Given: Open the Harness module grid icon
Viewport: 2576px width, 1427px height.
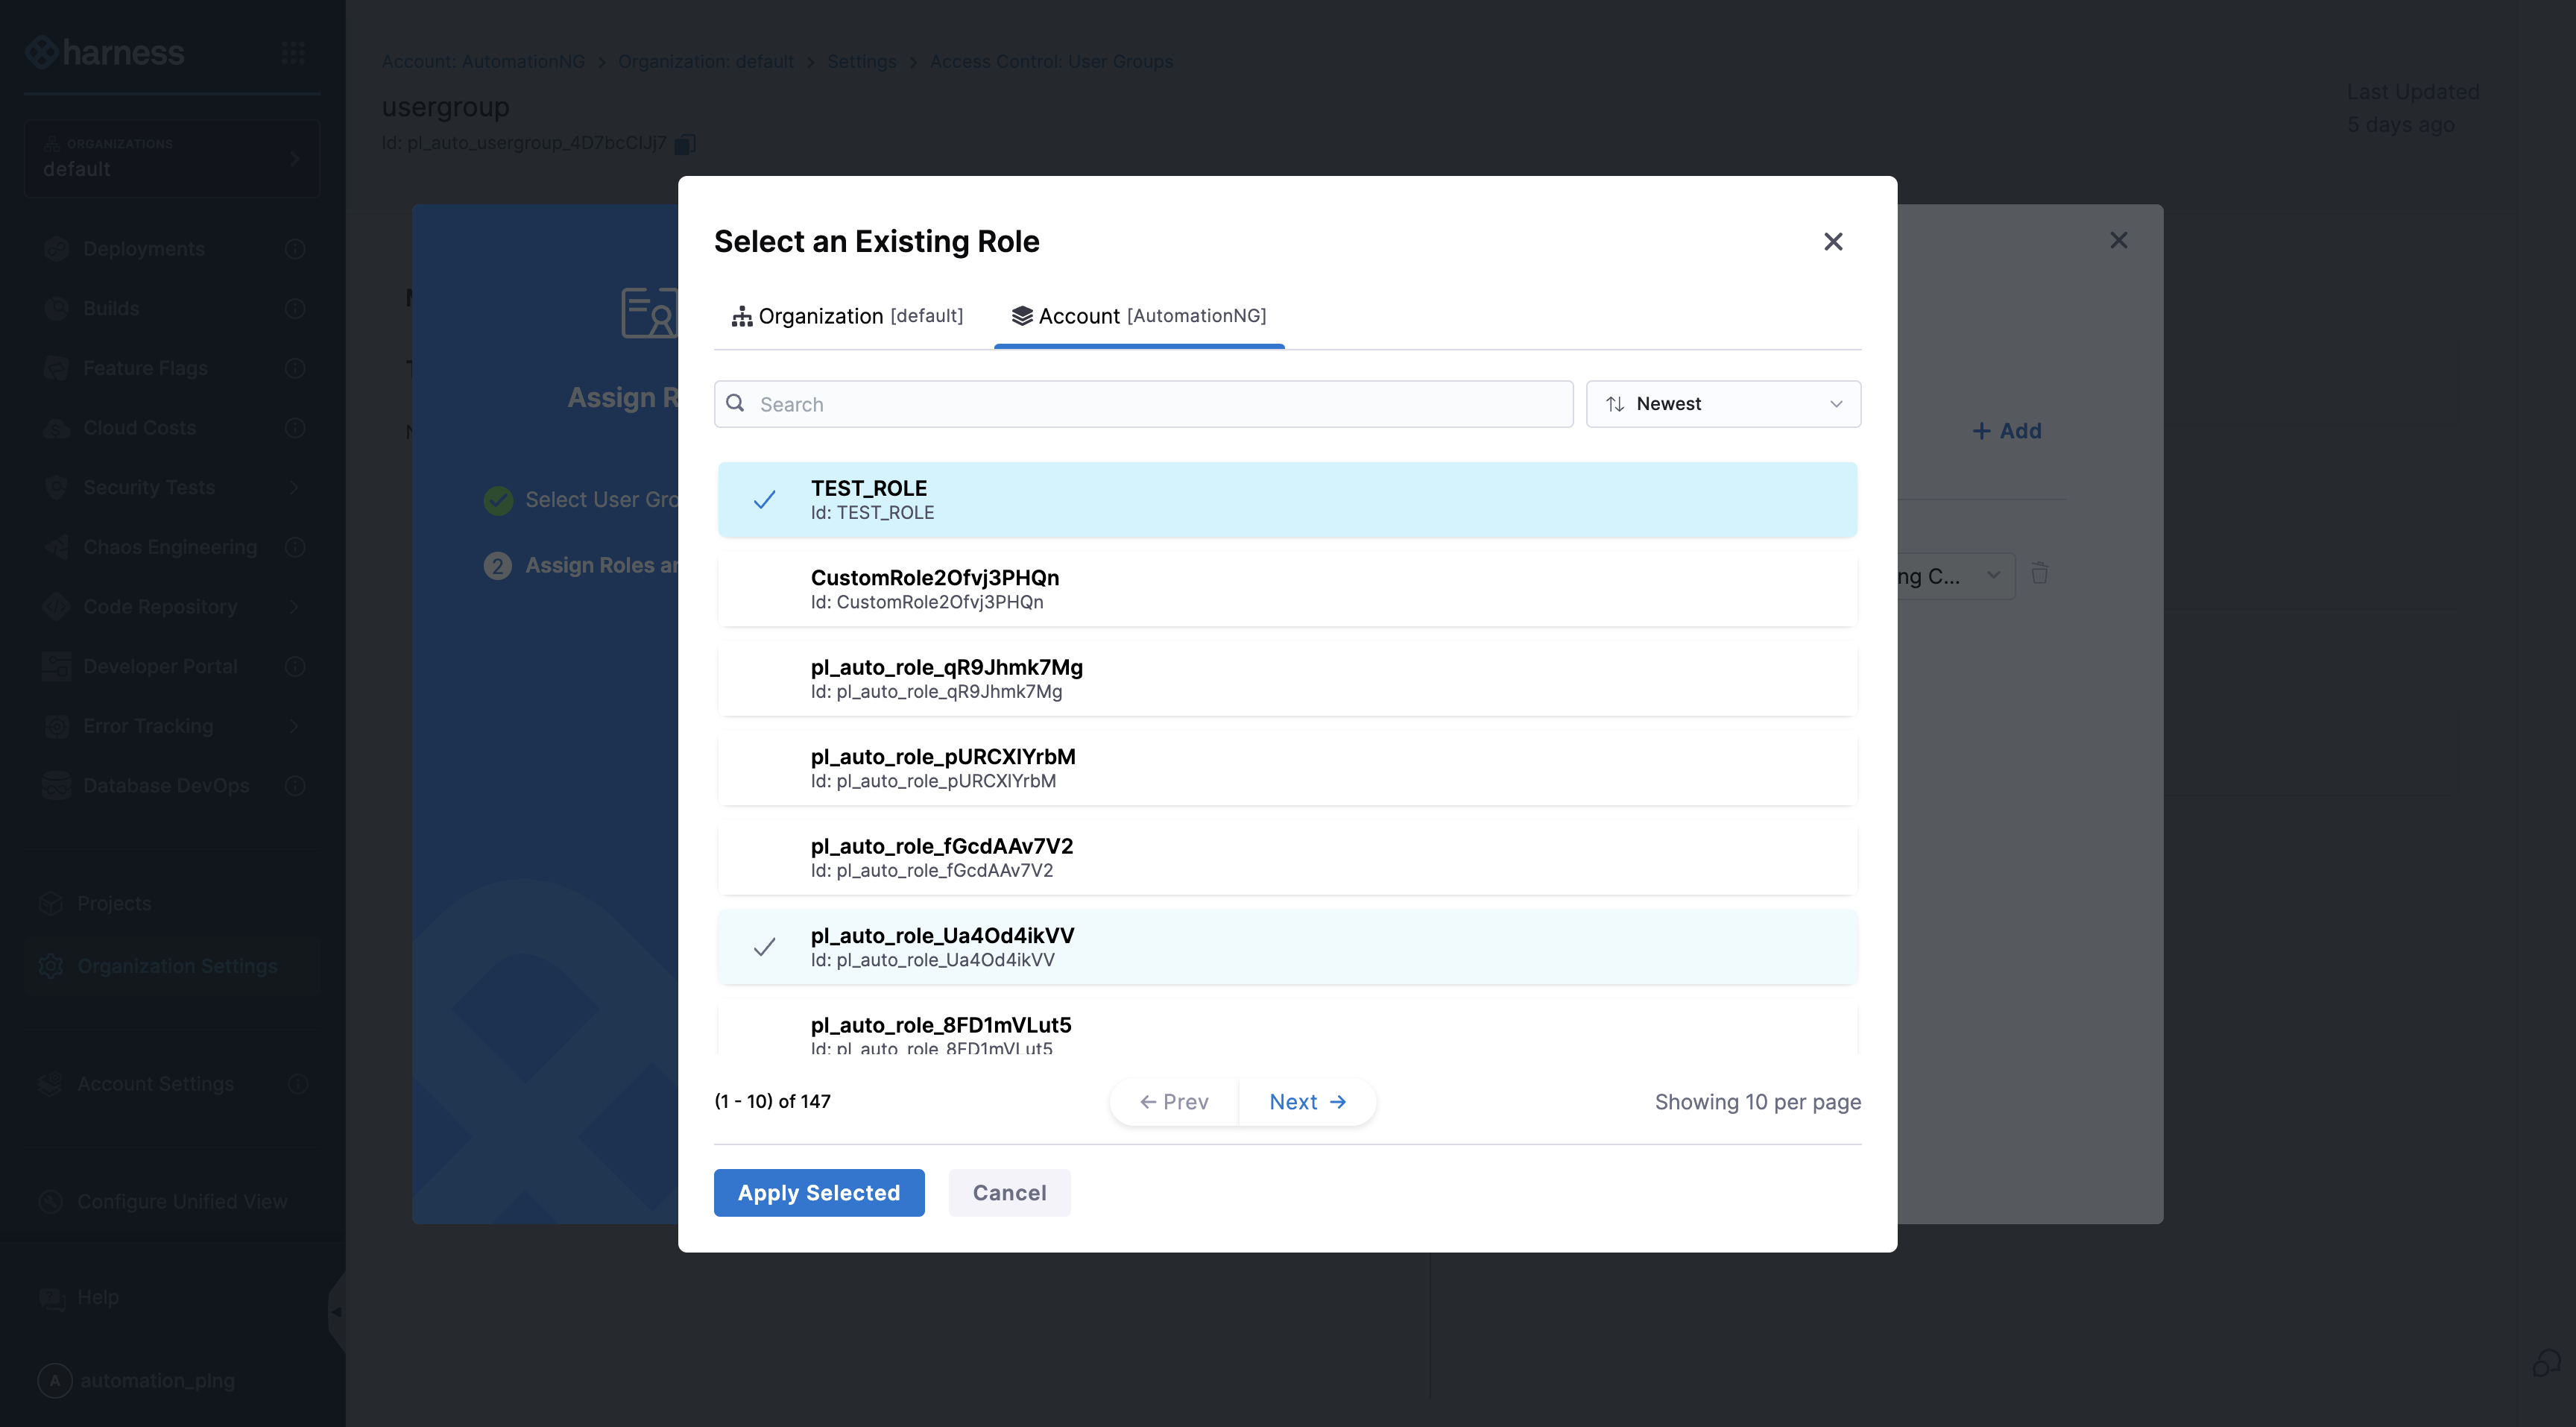Looking at the screenshot, I should coord(293,52).
